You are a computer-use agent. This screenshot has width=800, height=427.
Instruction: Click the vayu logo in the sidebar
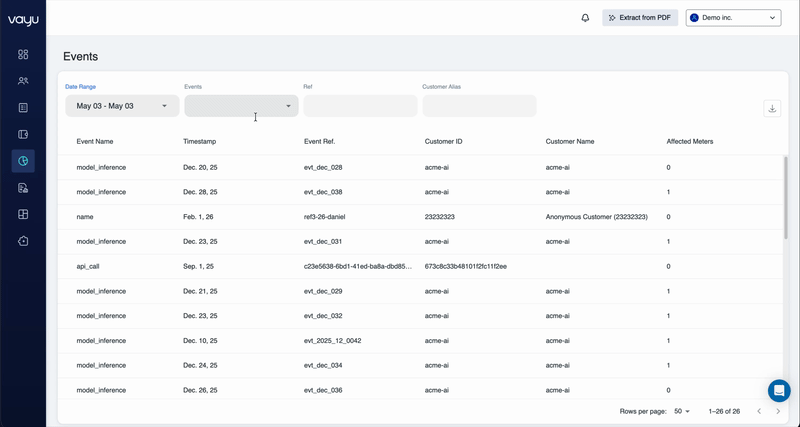point(23,21)
